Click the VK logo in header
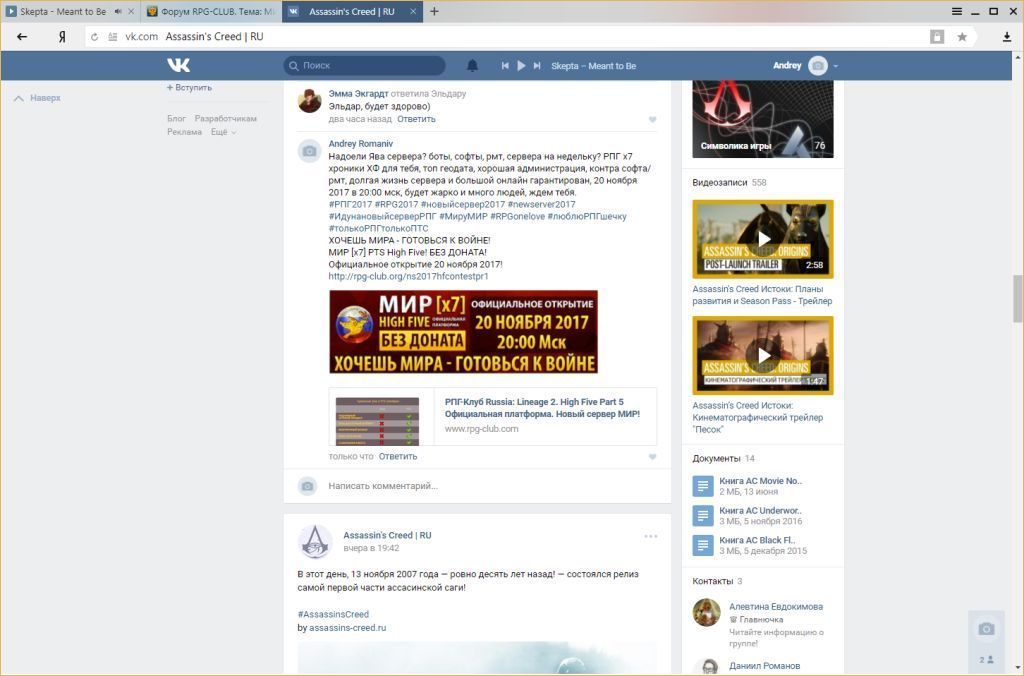The height and width of the screenshot is (676, 1024). [178, 65]
